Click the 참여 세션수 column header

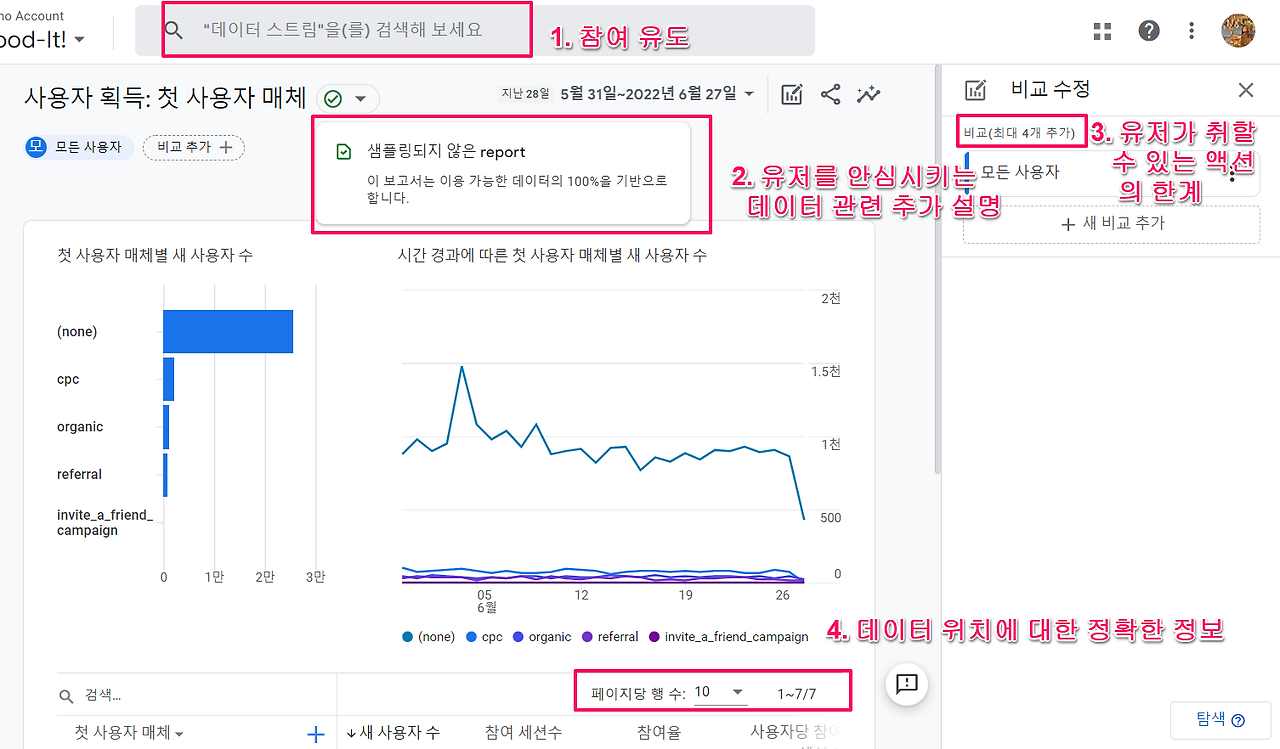pyautogui.click(x=523, y=733)
